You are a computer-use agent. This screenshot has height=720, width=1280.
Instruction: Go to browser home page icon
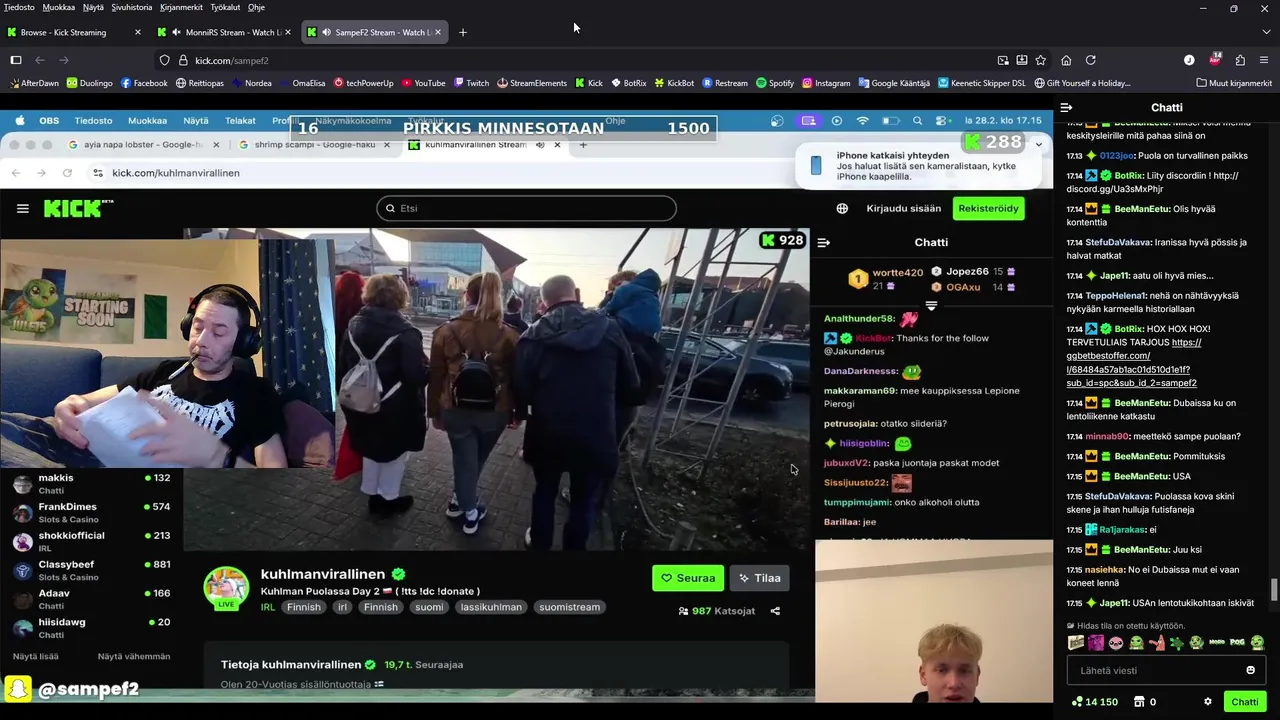pos(1066,60)
